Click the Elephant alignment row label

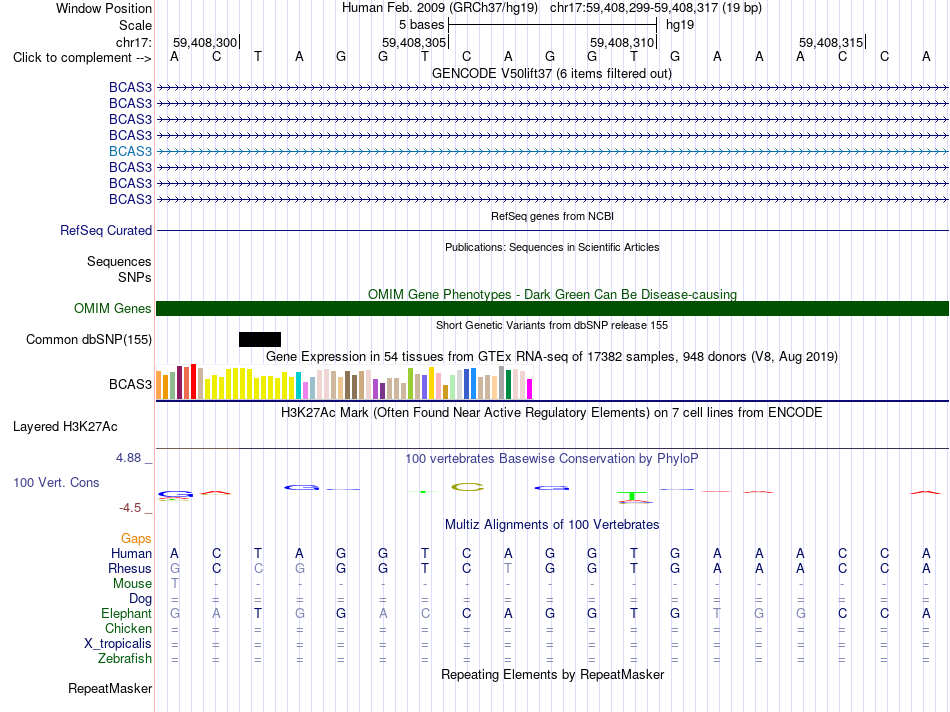126,613
